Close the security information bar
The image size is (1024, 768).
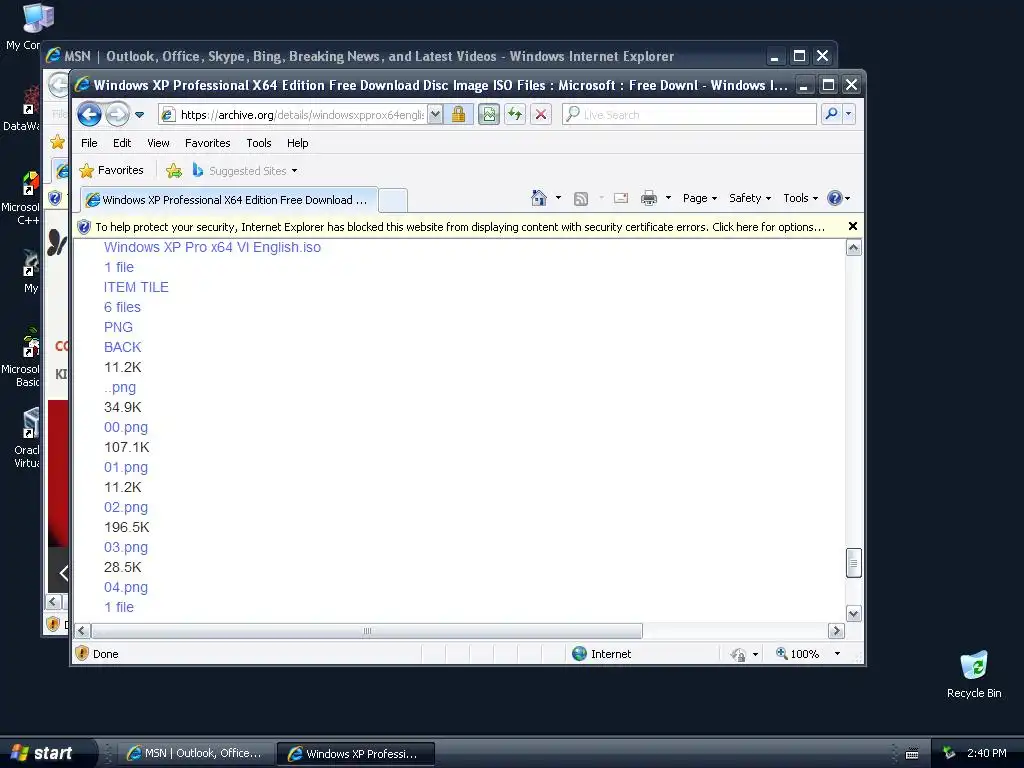coord(852,226)
